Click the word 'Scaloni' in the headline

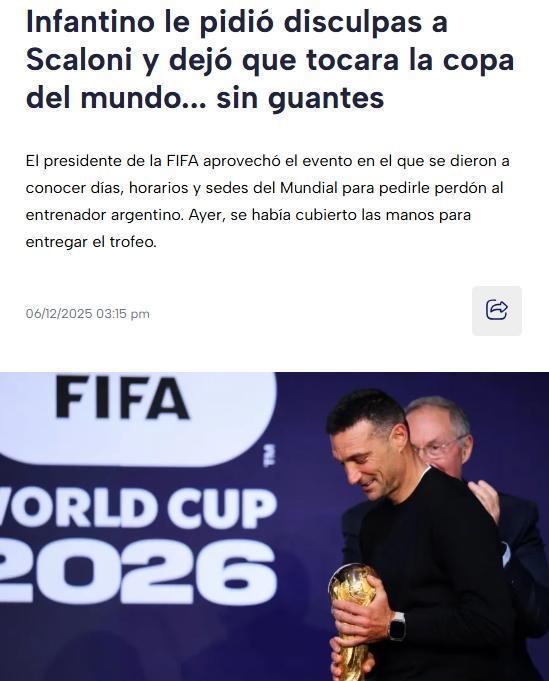click(x=79, y=60)
